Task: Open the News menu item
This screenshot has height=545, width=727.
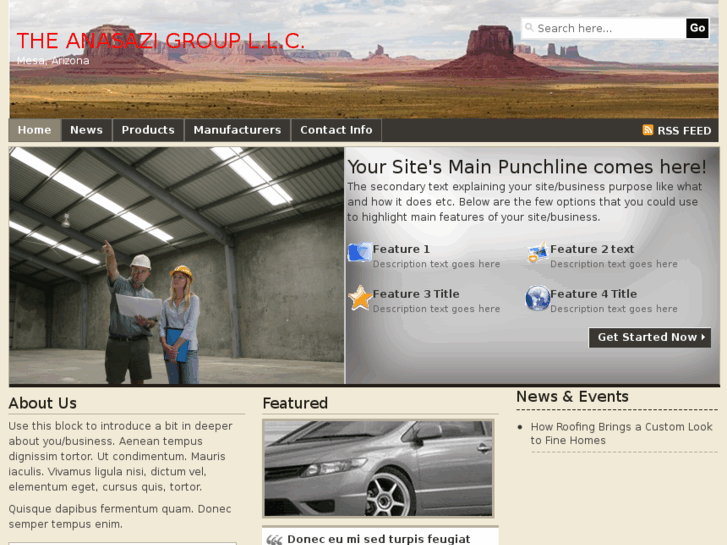Action: [87, 130]
